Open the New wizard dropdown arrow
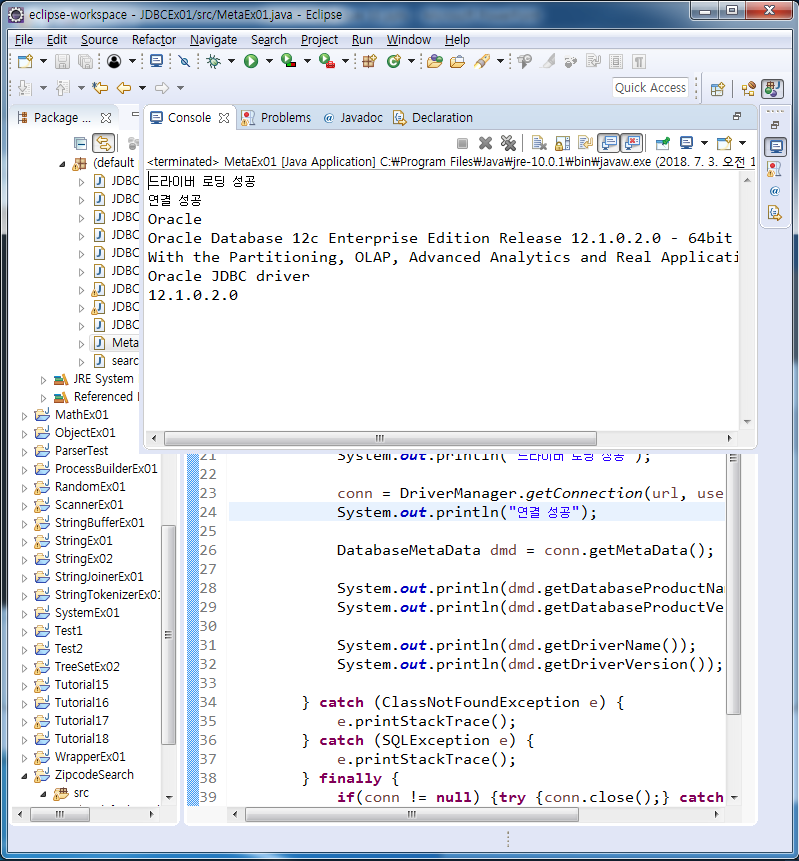Viewport: 799px width, 861px height. point(43,62)
